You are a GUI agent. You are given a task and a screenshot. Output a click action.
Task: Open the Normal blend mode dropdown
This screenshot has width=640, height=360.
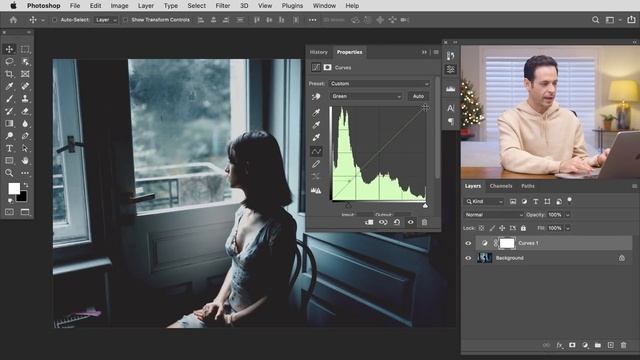pos(494,215)
